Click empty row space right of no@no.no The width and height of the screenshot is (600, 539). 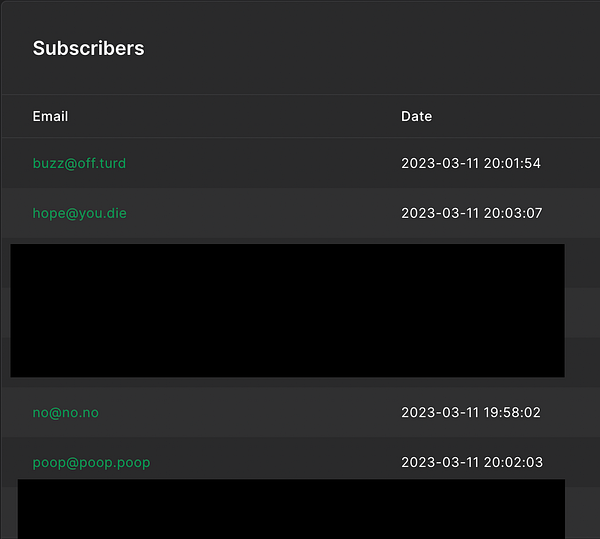pyautogui.click(x=250, y=412)
